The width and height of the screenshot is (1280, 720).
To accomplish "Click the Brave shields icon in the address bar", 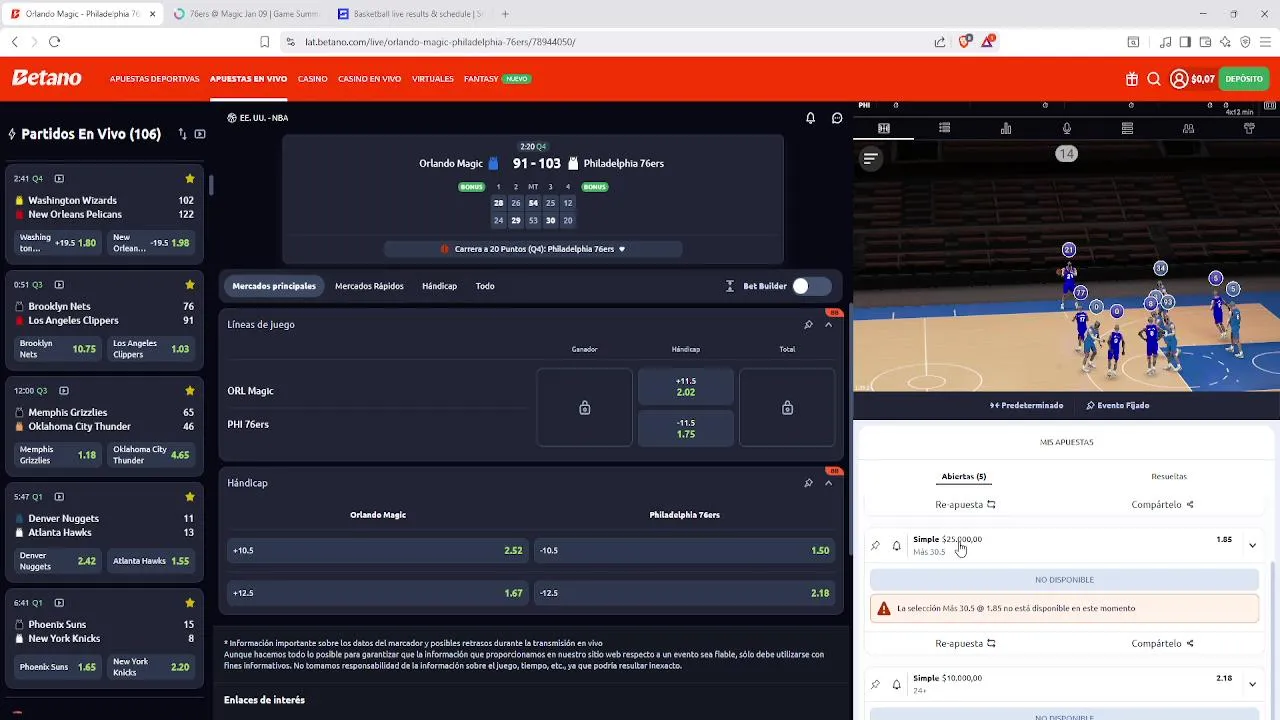I will tap(965, 42).
